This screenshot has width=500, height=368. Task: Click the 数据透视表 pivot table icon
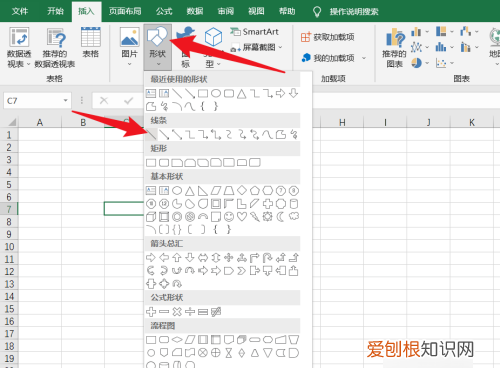19,37
